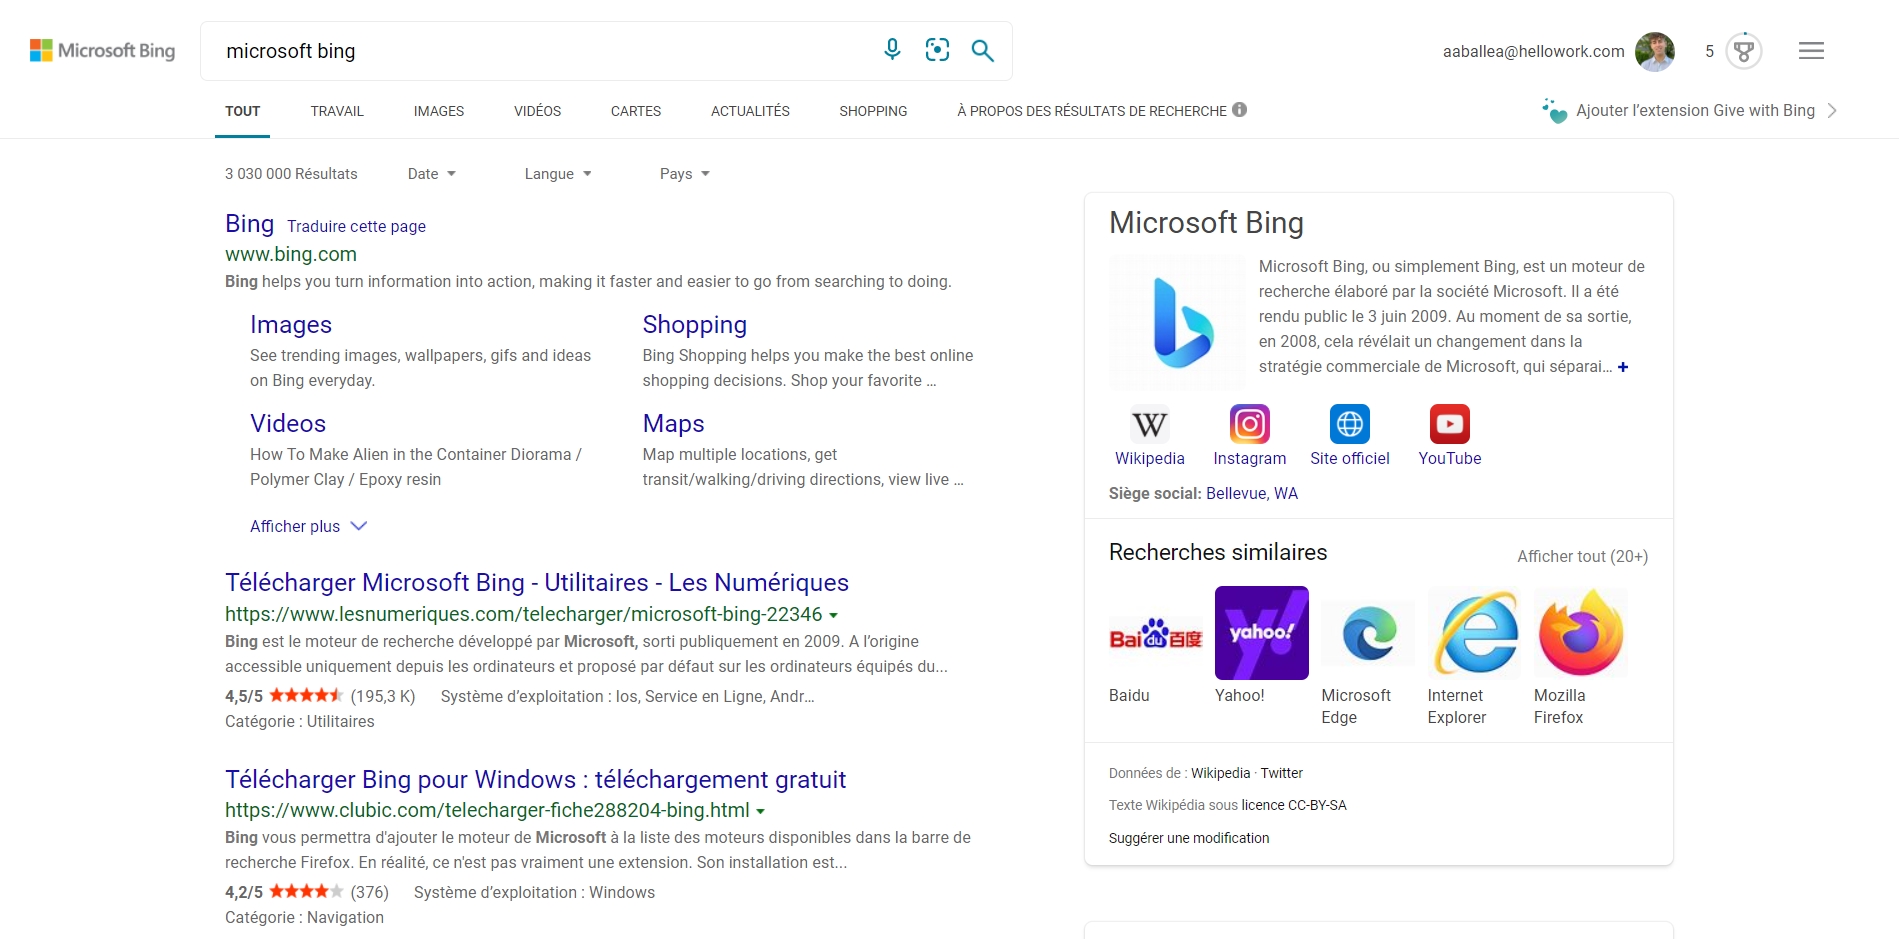Viewport: 1899px width, 939px height.
Task: Click the Microsoft Bing logo
Action: pyautogui.click(x=102, y=50)
